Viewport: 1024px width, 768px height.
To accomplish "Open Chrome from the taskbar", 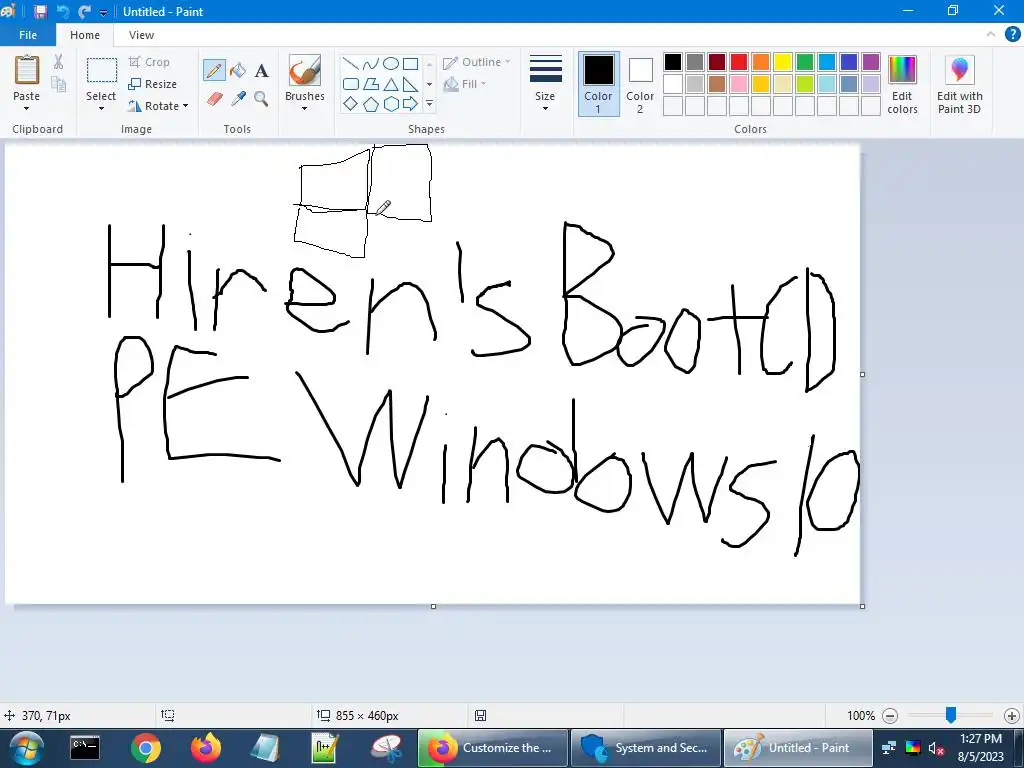I will pyautogui.click(x=146, y=748).
